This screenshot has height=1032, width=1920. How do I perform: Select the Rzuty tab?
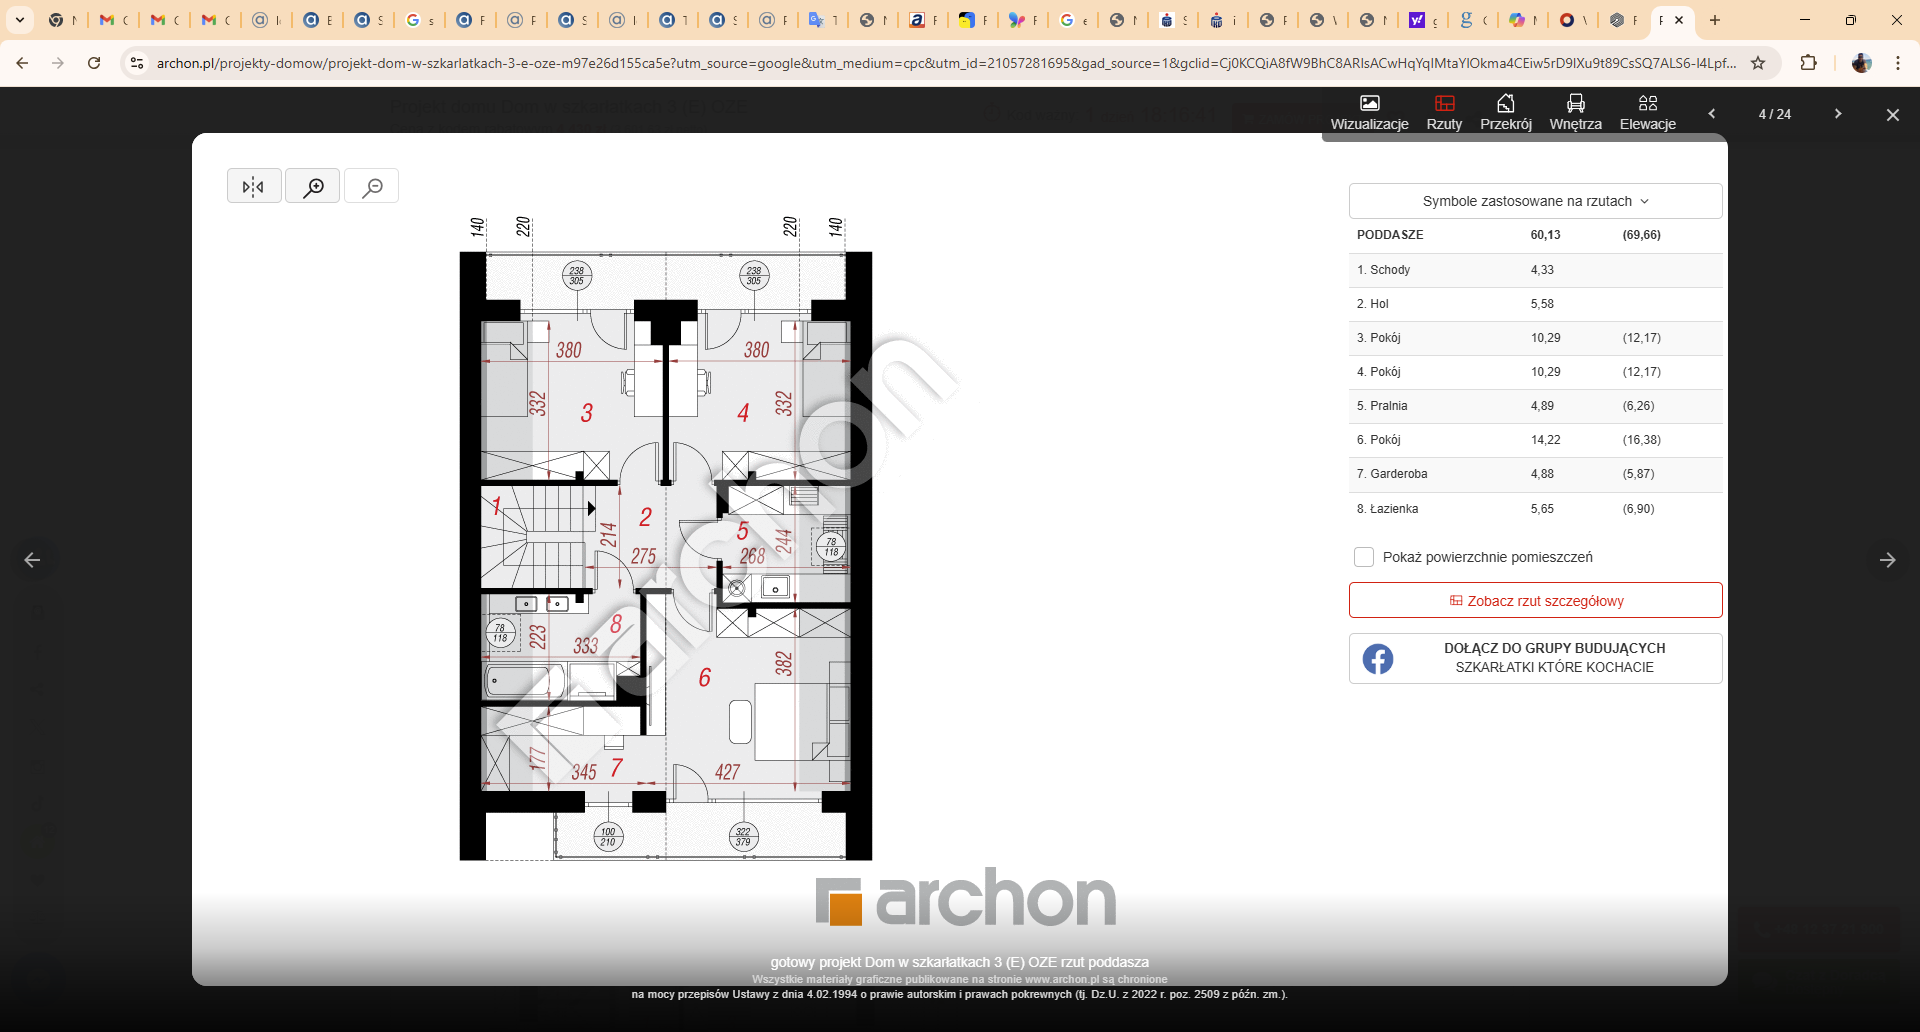pos(1444,112)
